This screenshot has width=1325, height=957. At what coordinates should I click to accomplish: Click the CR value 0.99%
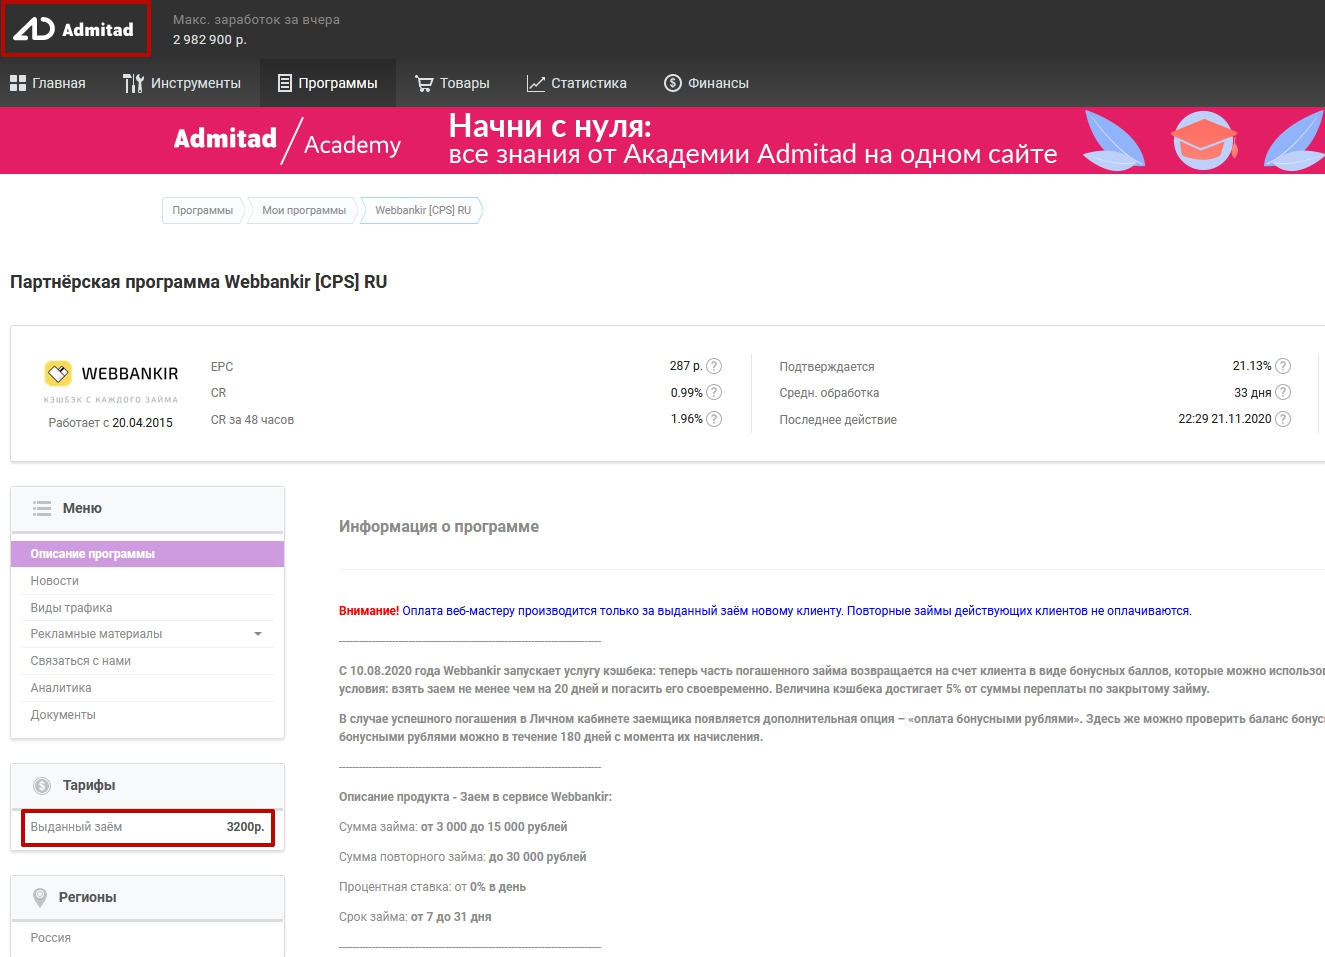click(687, 392)
